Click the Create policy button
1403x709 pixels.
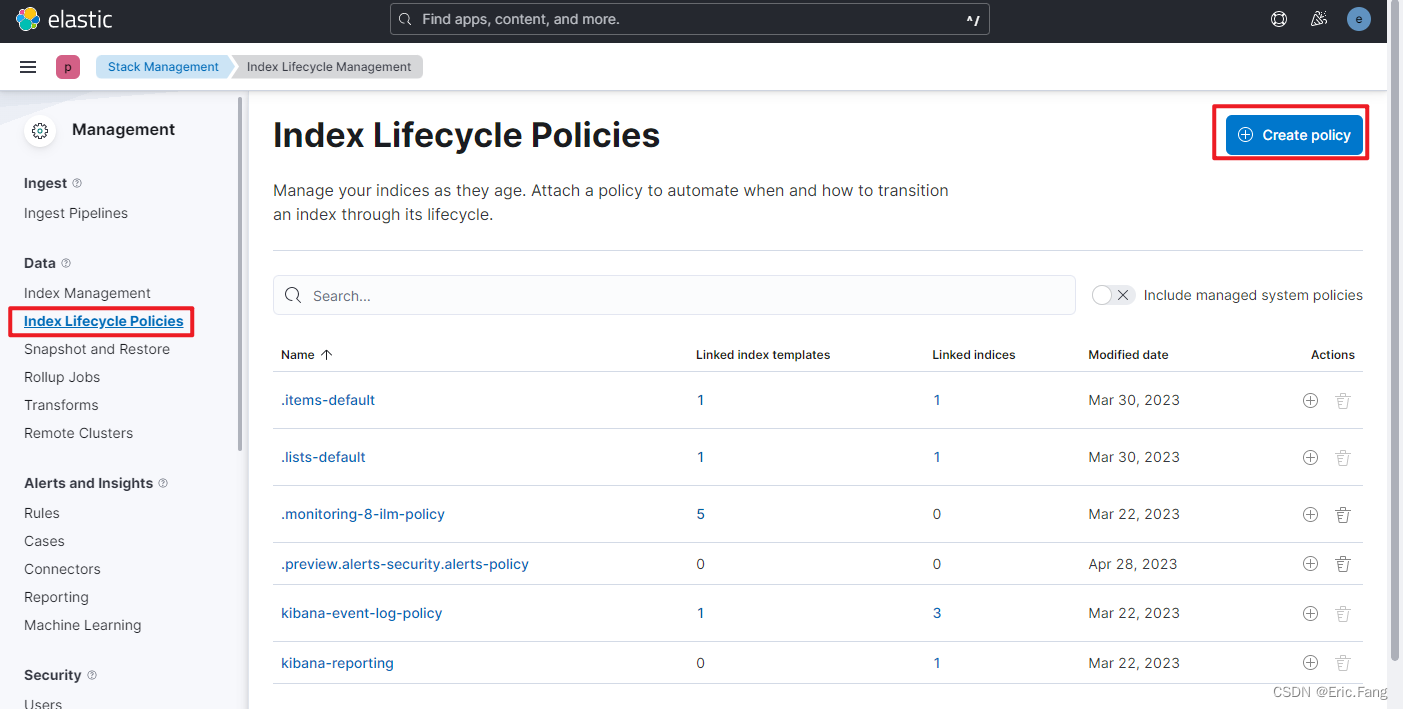pos(1293,134)
